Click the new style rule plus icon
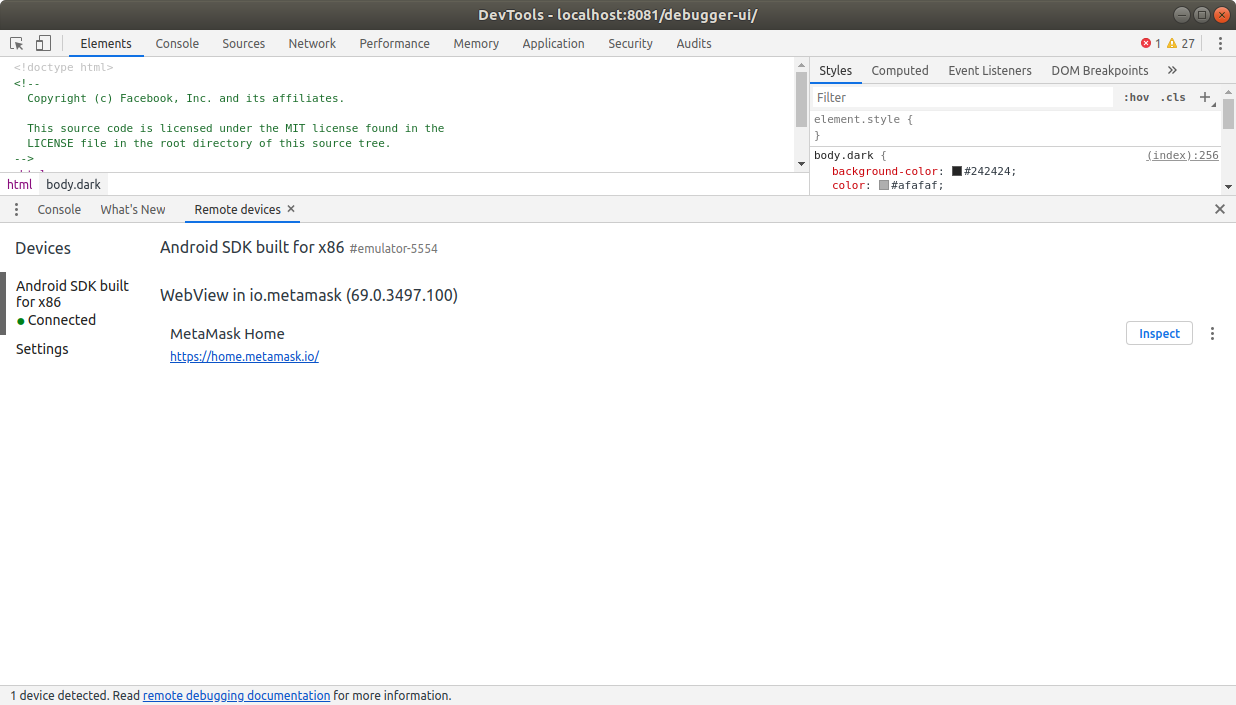The height and width of the screenshot is (705, 1236). pyautogui.click(x=1205, y=97)
